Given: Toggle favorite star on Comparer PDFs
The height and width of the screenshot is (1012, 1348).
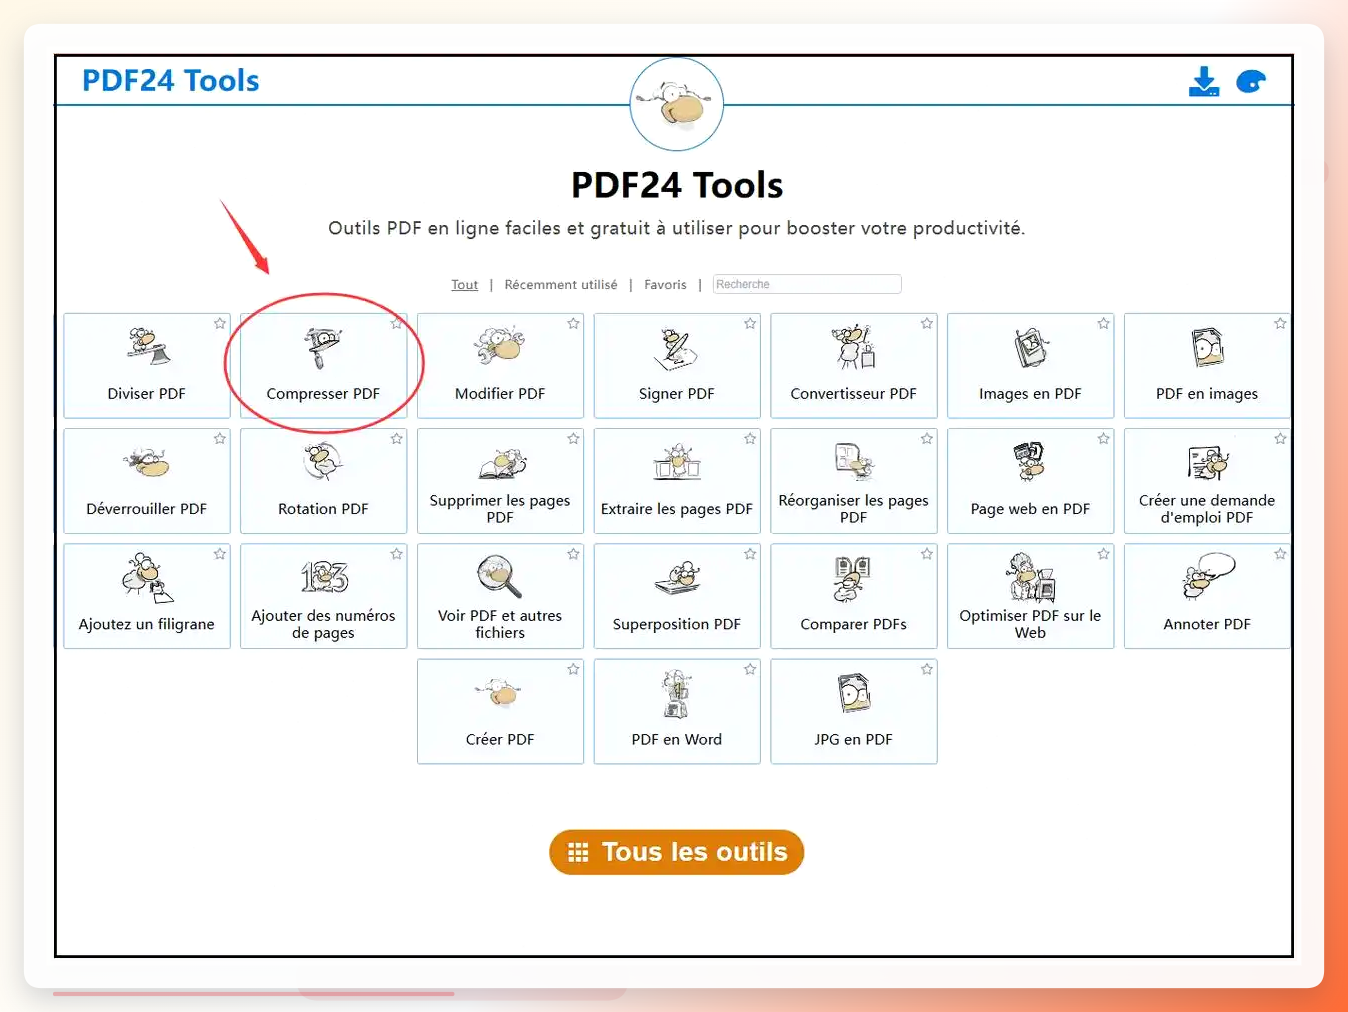Looking at the screenshot, I should click(x=927, y=554).
